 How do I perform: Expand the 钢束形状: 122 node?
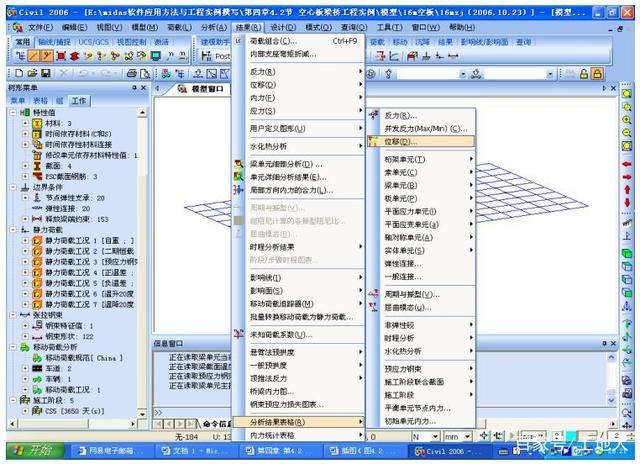pos(25,337)
